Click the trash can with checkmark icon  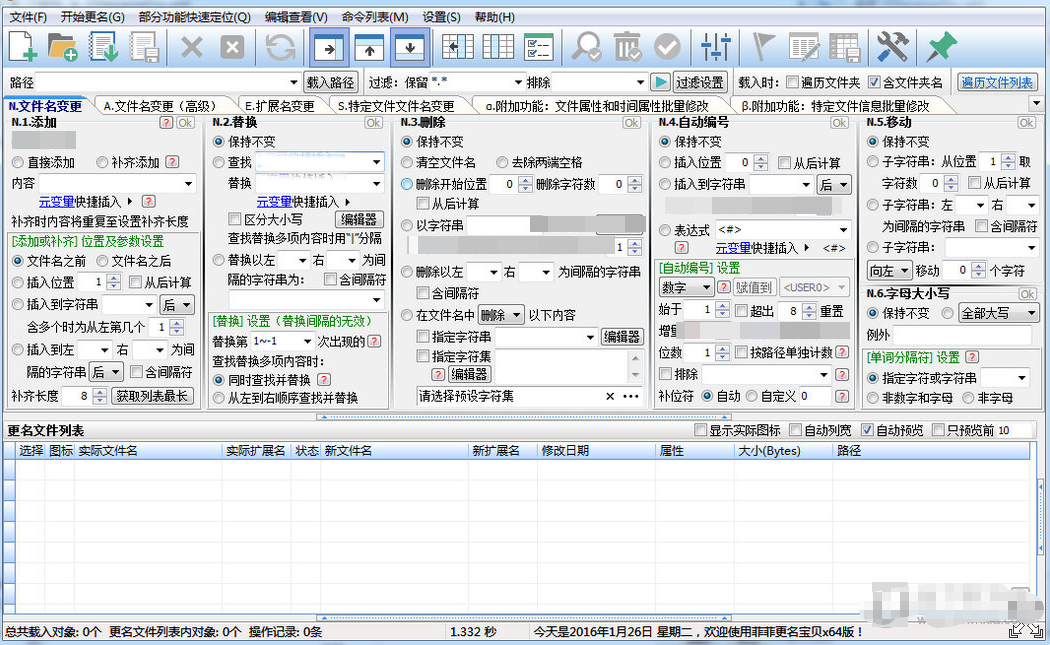627,47
